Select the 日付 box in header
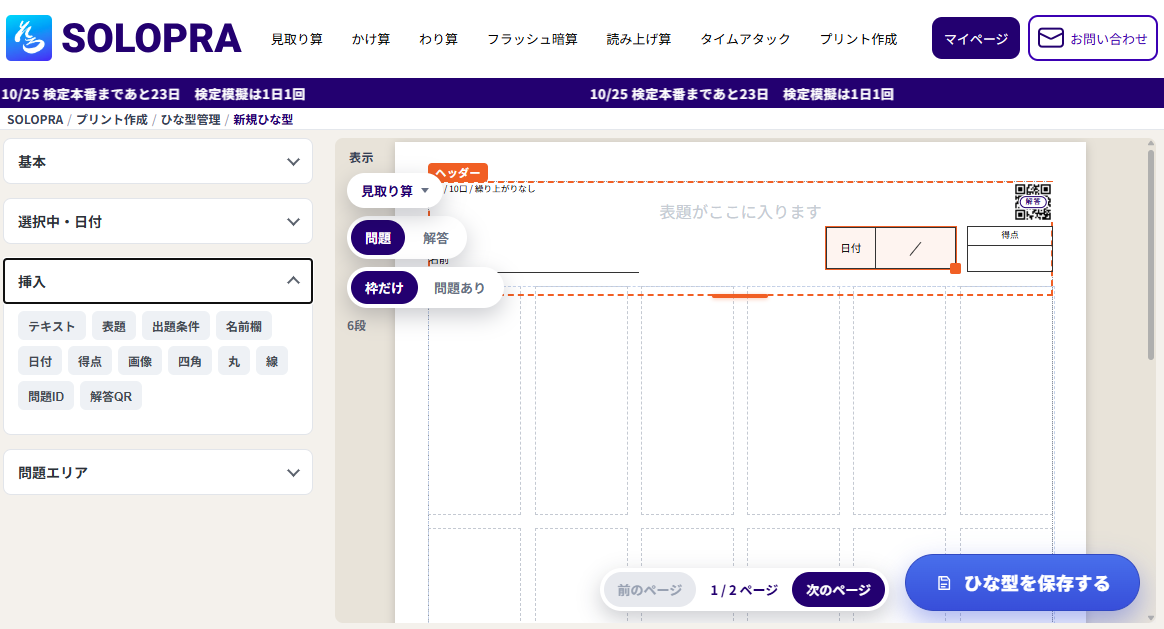The height and width of the screenshot is (629, 1164). tap(891, 248)
